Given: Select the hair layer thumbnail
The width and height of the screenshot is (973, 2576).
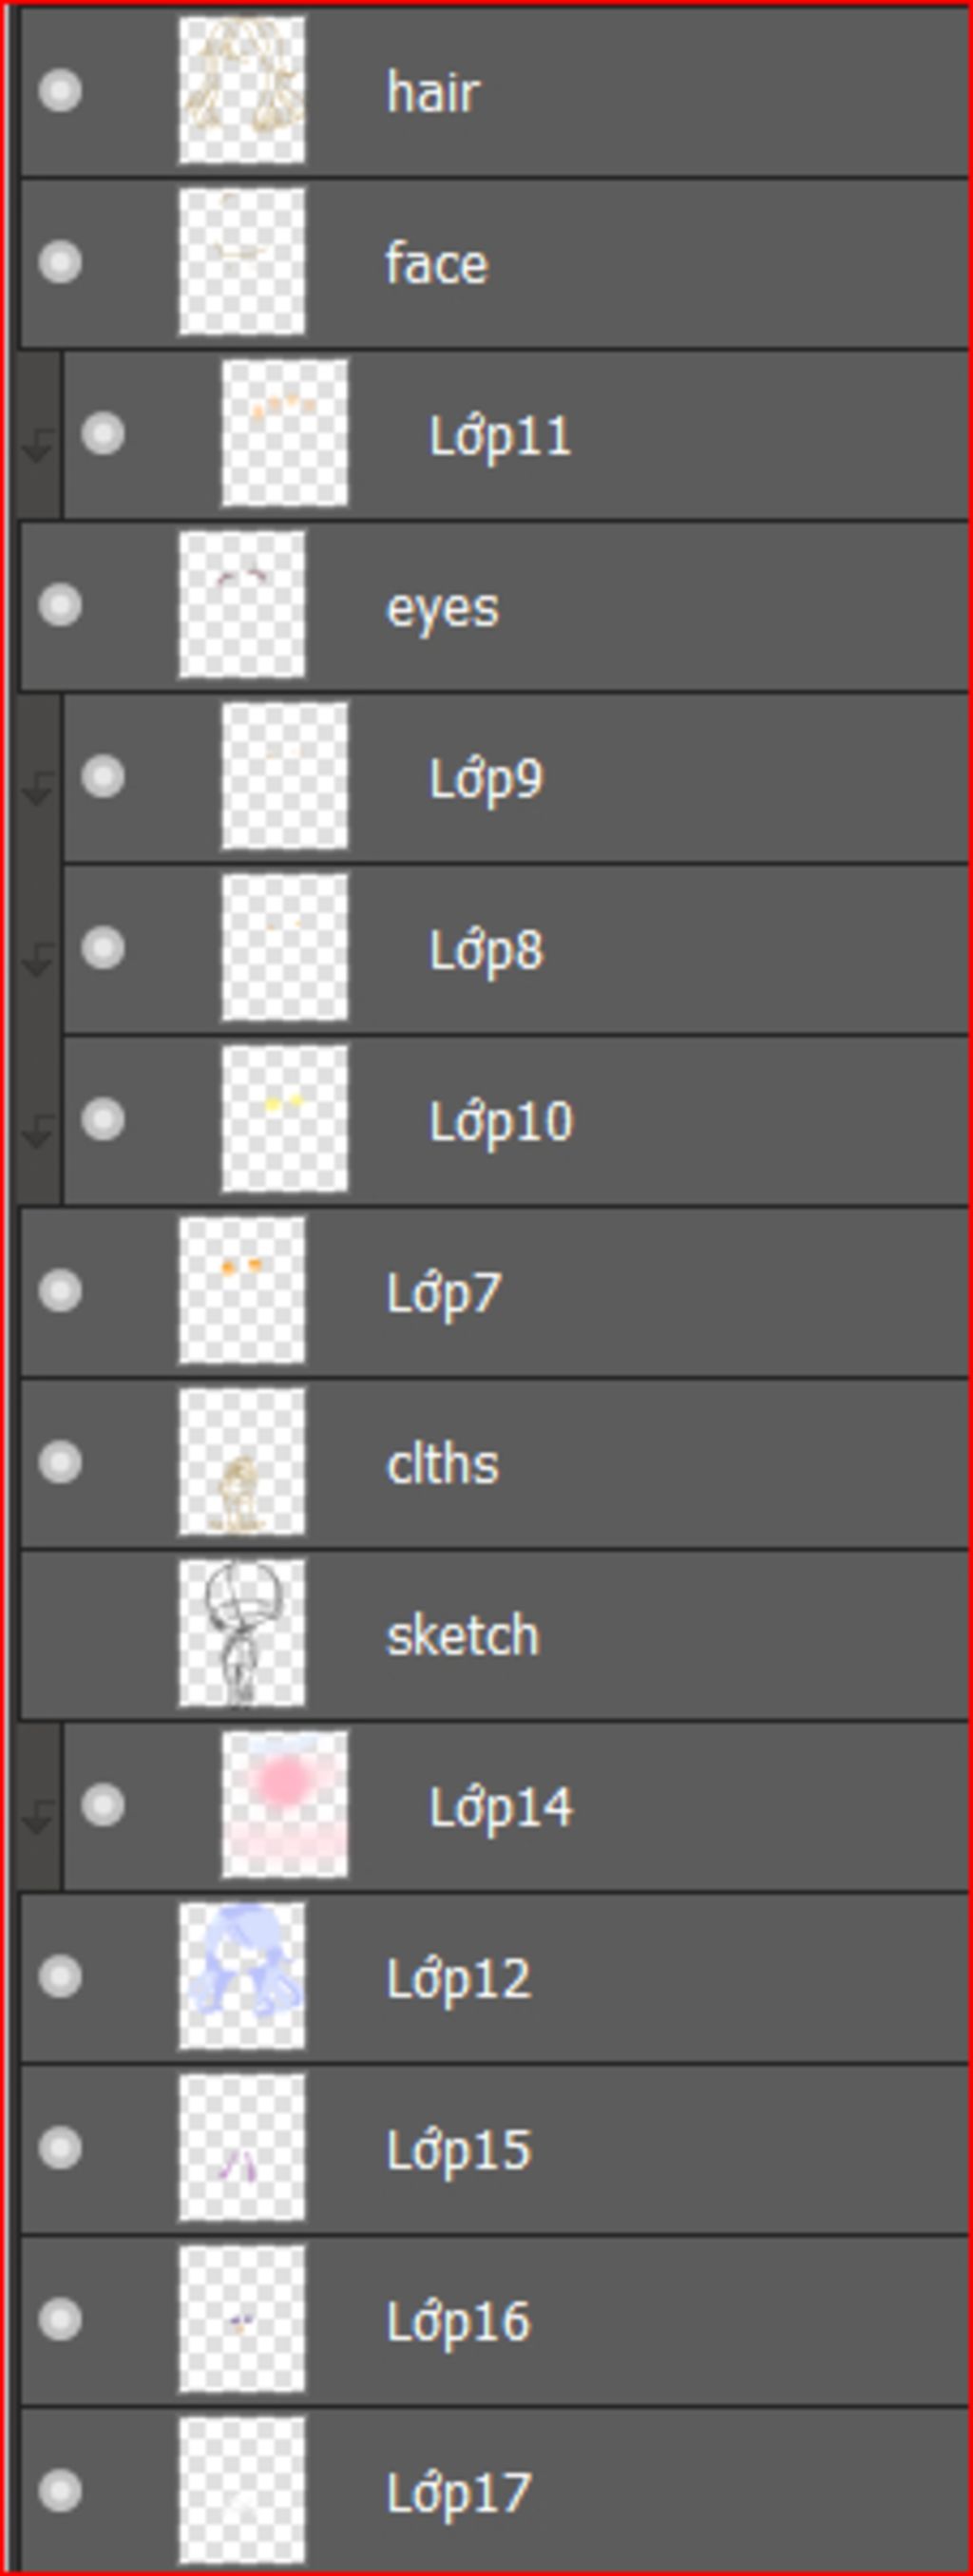Looking at the screenshot, I should [x=242, y=90].
